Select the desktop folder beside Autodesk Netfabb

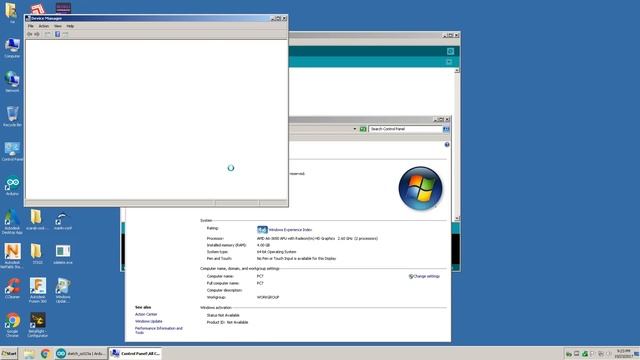[37, 254]
